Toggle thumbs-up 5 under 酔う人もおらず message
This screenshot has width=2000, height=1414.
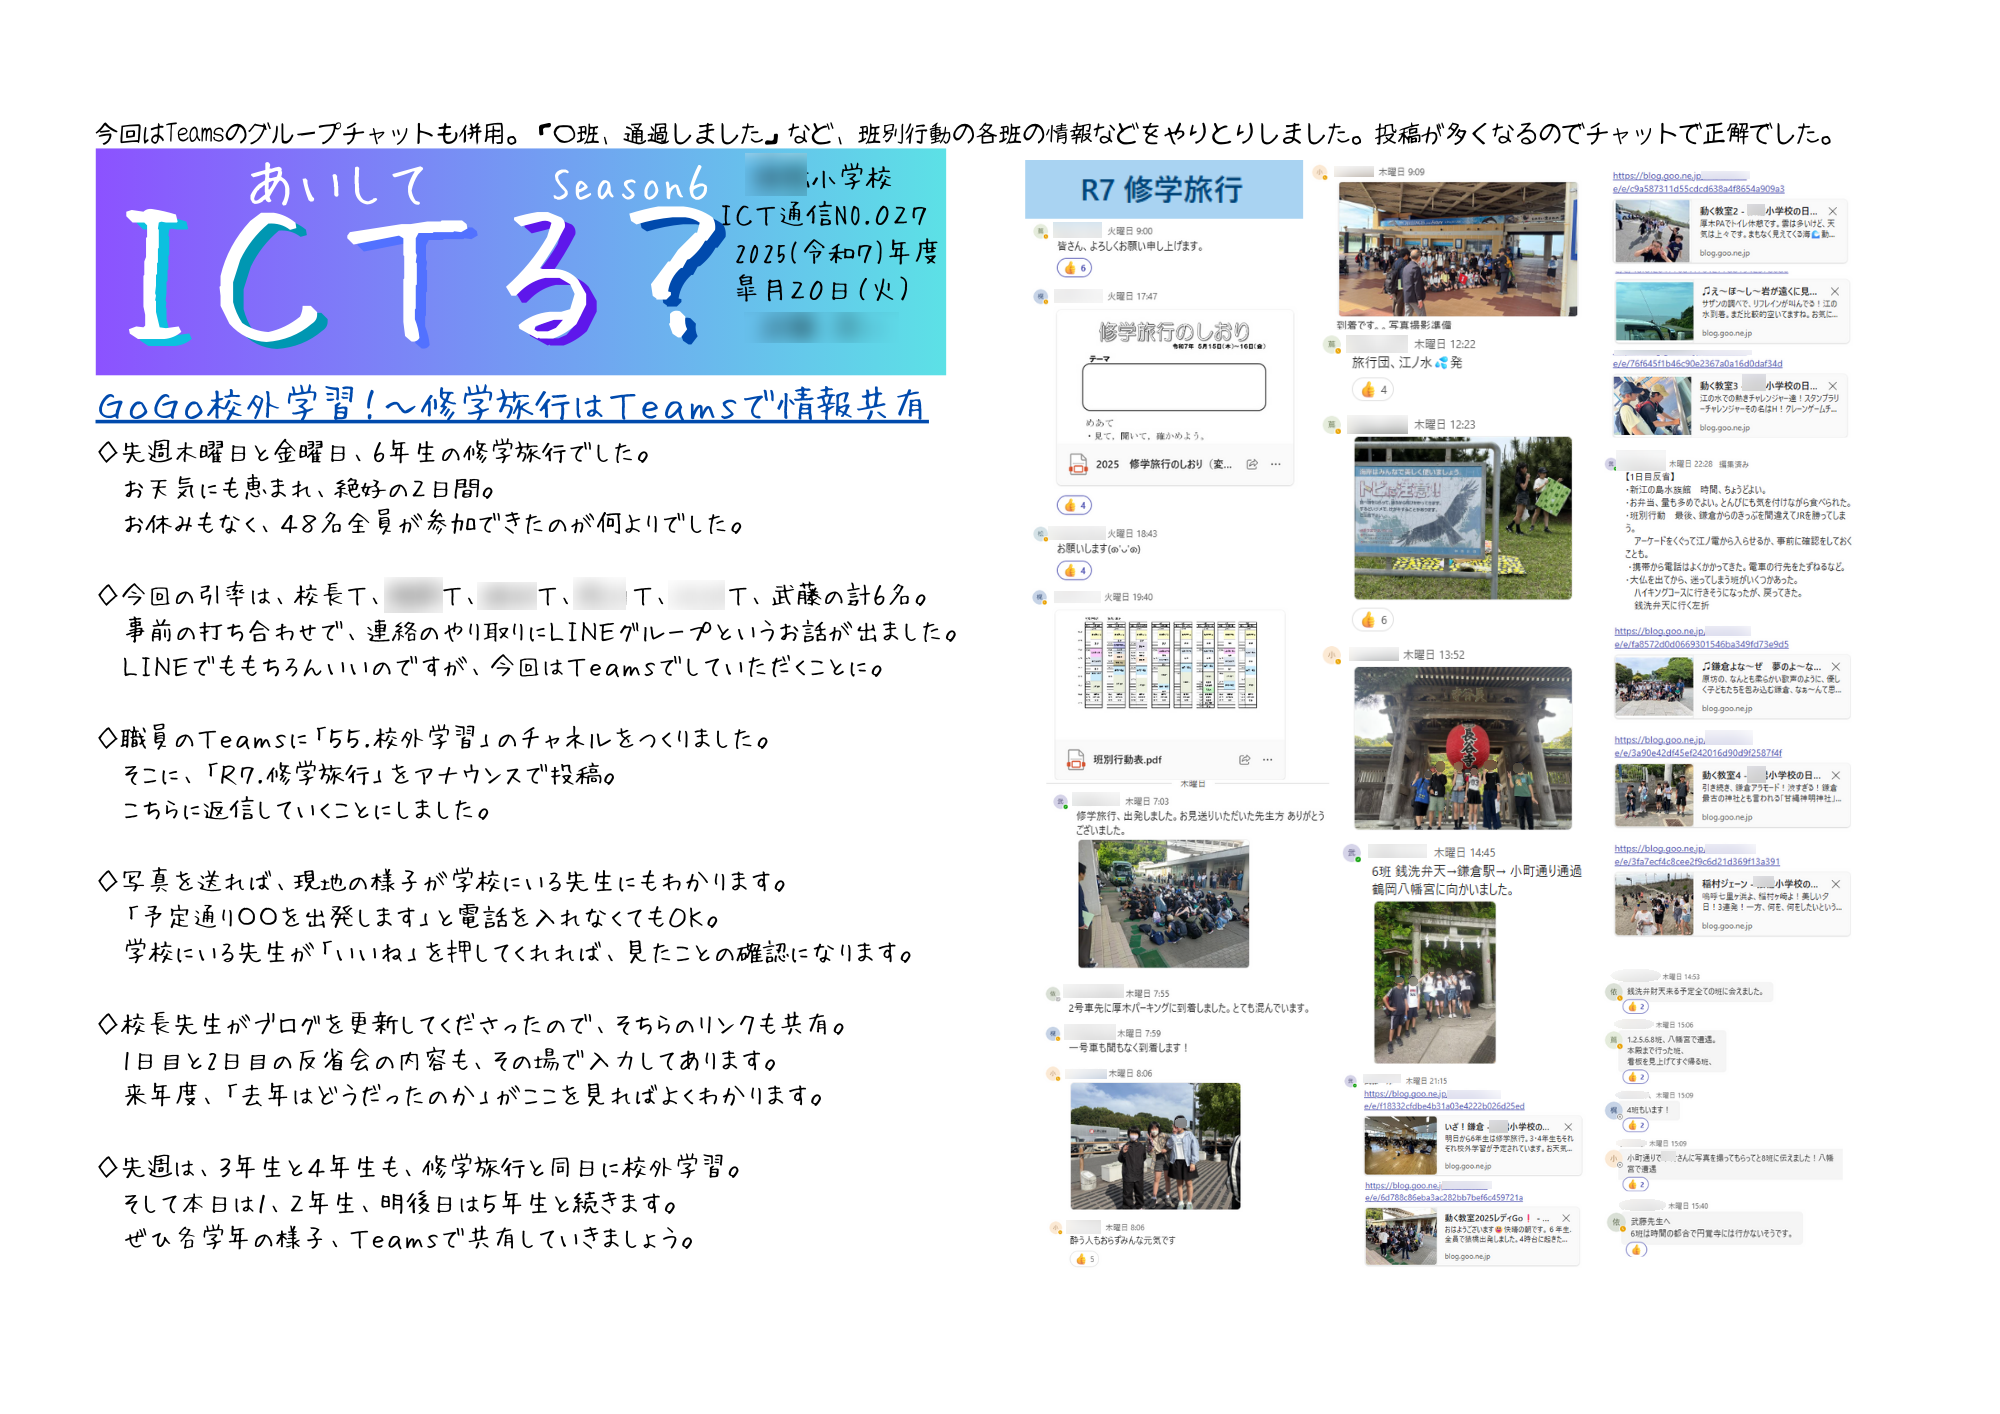click(x=1085, y=1259)
